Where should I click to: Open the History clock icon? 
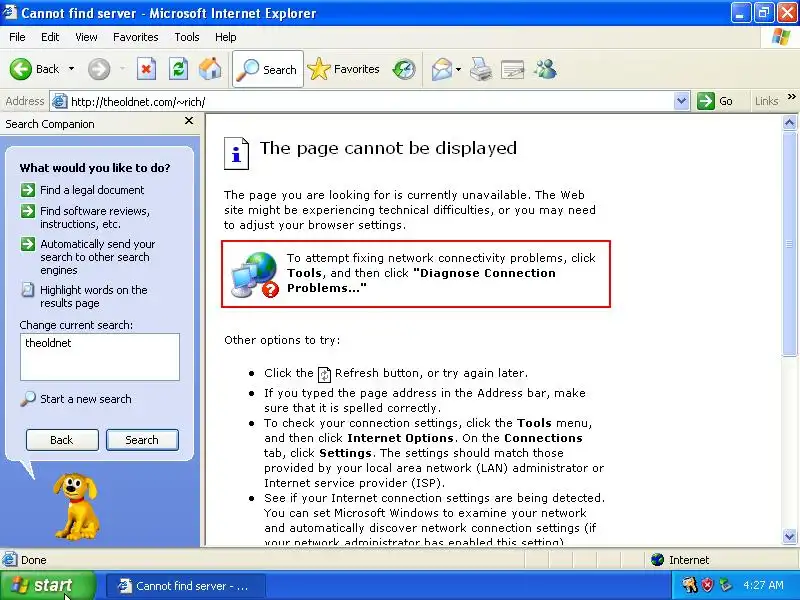coord(404,69)
